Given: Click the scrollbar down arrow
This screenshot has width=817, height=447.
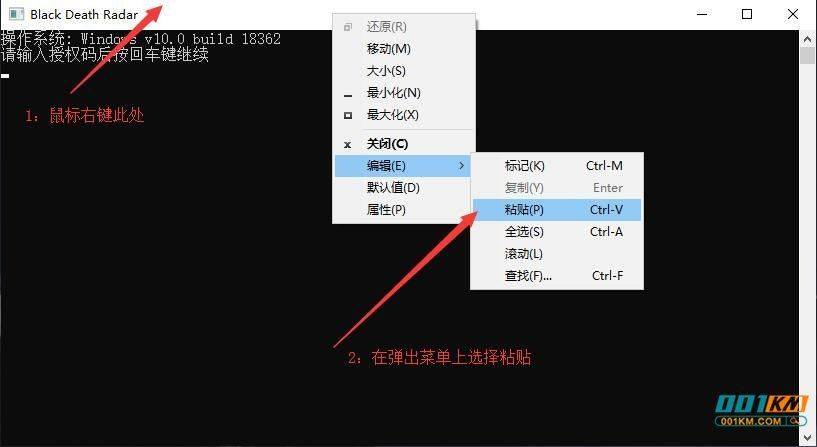Looking at the screenshot, I should coord(808,437).
